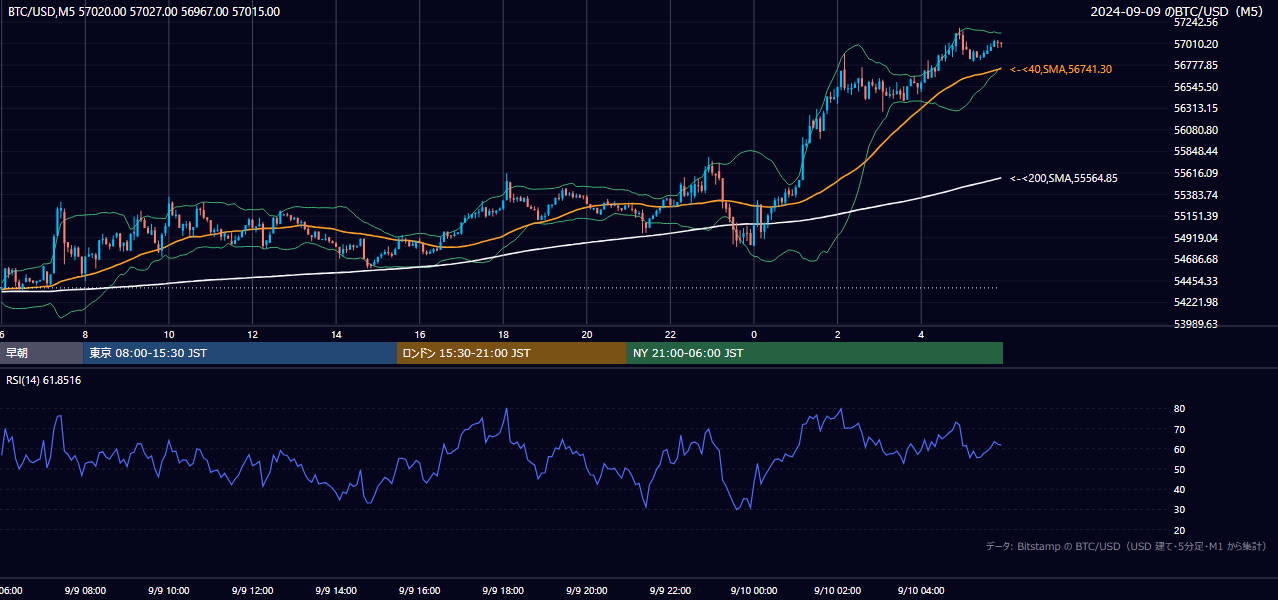Click the 9/9 10:00 time axis label
This screenshot has height=600, width=1278.
[x=169, y=591]
